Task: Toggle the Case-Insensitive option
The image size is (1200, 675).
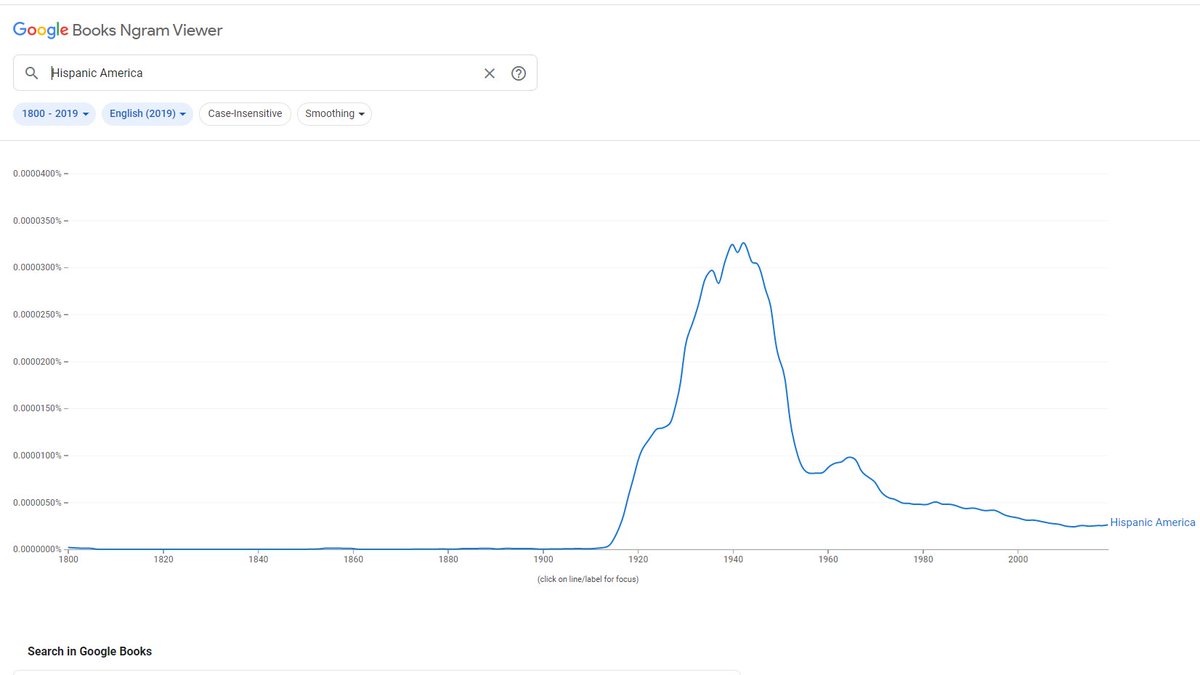Action: click(245, 114)
